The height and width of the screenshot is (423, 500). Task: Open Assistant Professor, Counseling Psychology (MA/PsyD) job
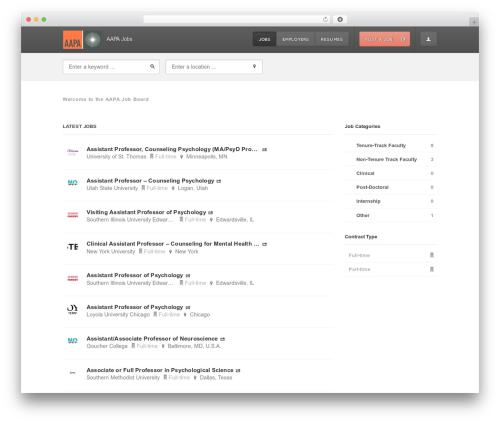tap(172, 149)
